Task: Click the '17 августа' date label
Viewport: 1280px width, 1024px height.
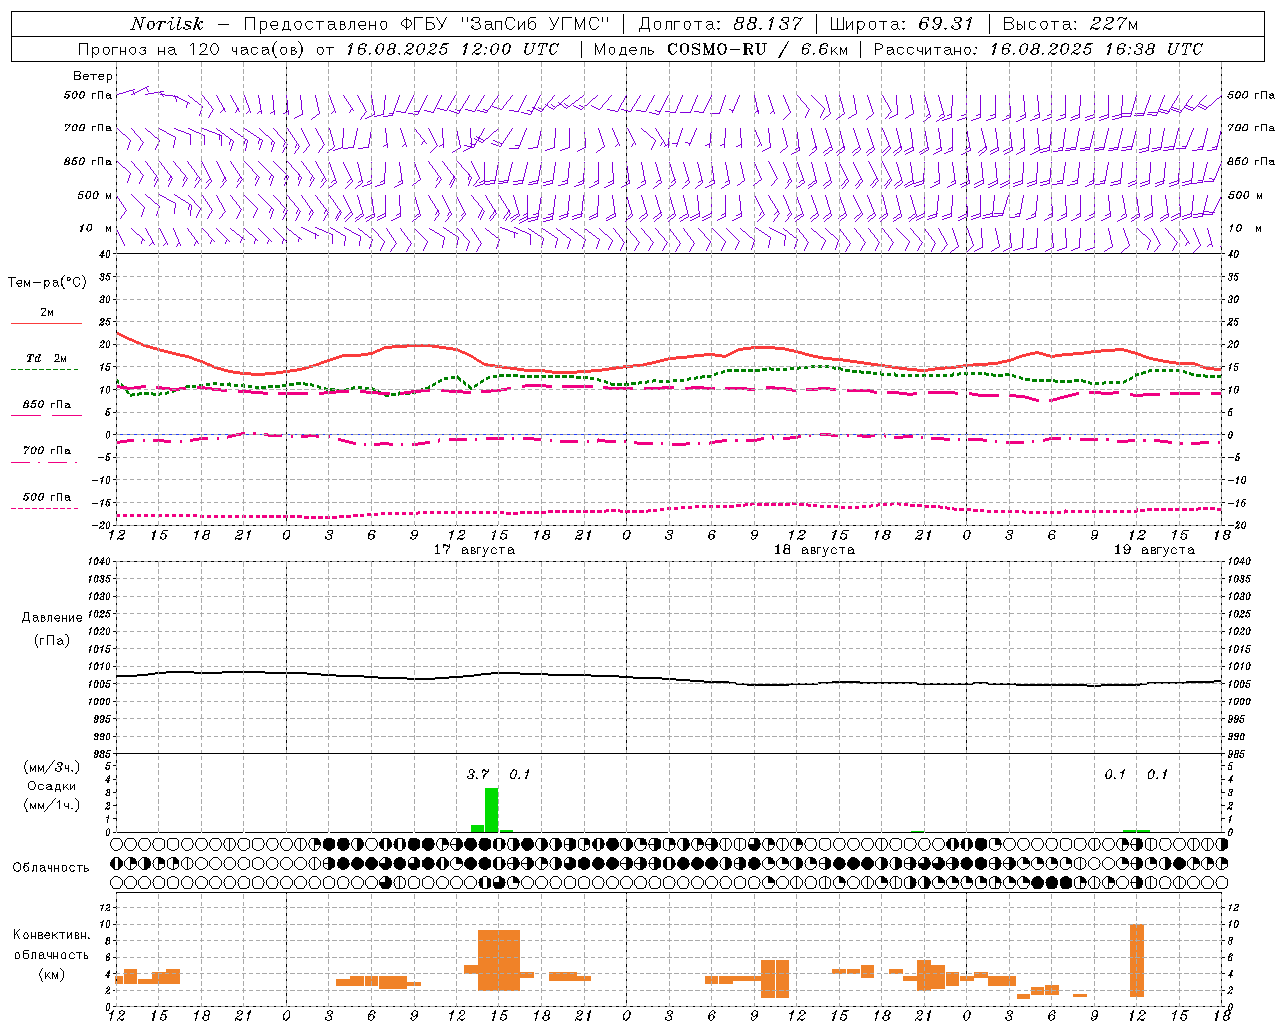Action: point(474,550)
